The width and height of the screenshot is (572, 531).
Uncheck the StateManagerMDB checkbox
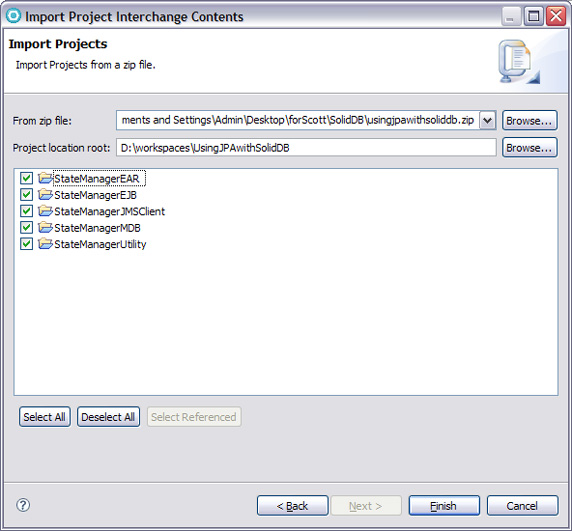26,228
